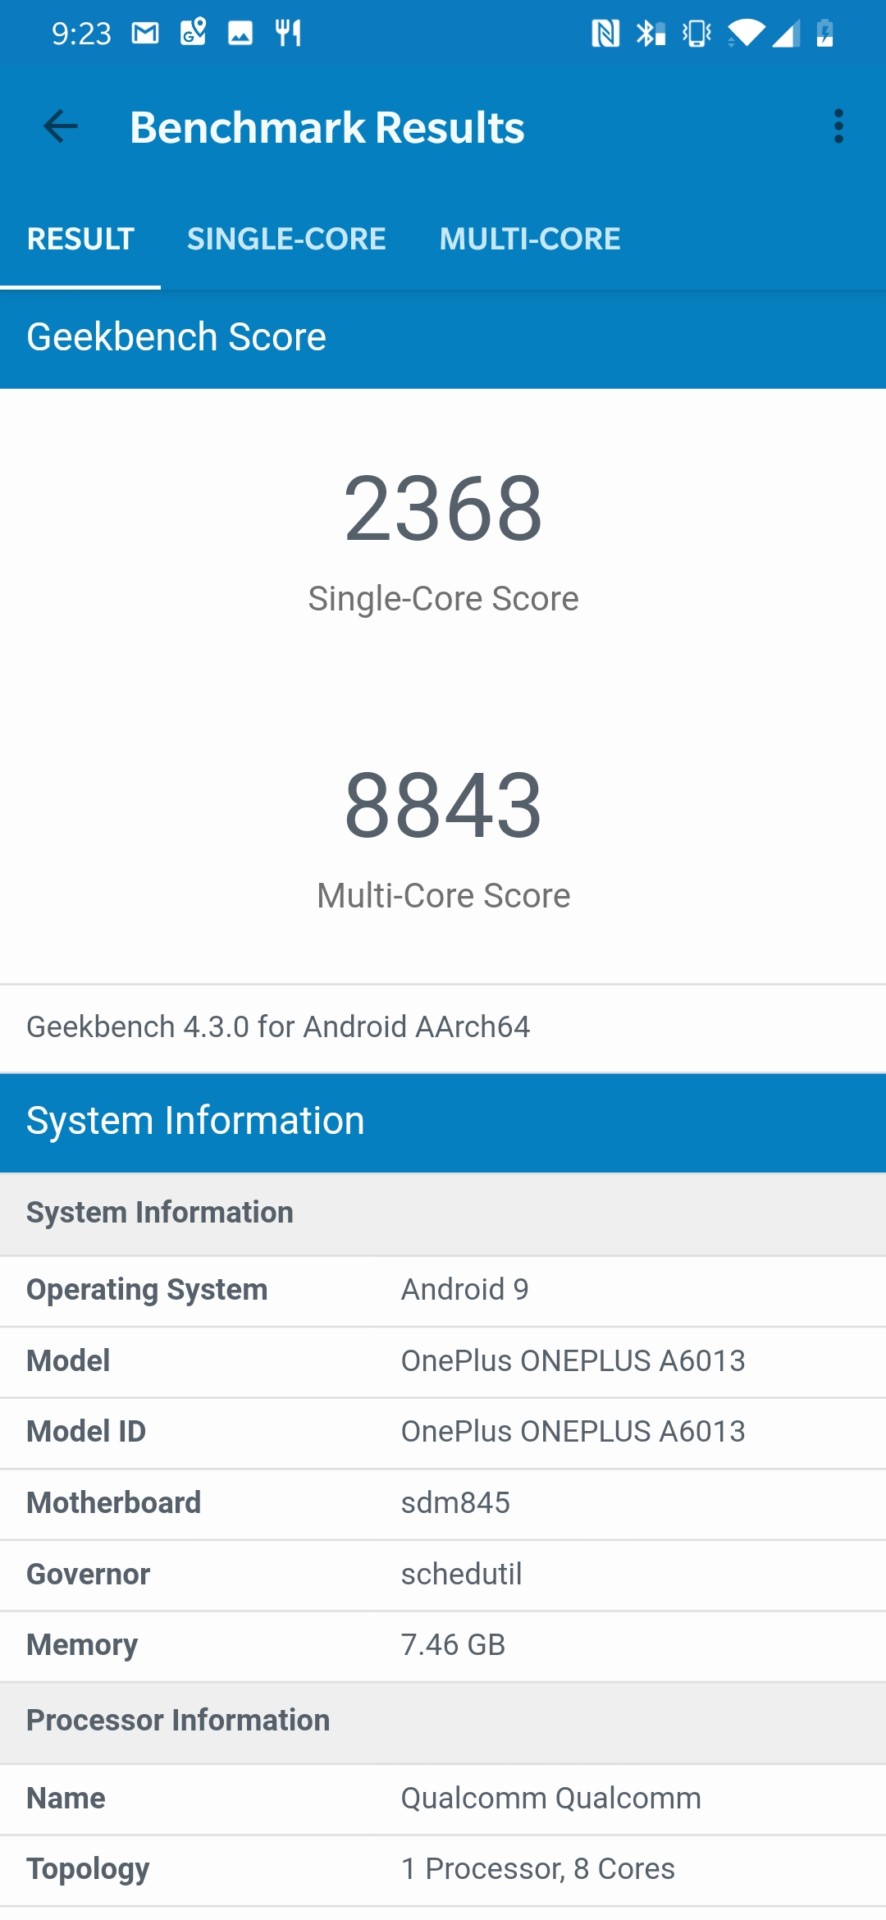Tap the gray System Information subheading

coord(160,1212)
